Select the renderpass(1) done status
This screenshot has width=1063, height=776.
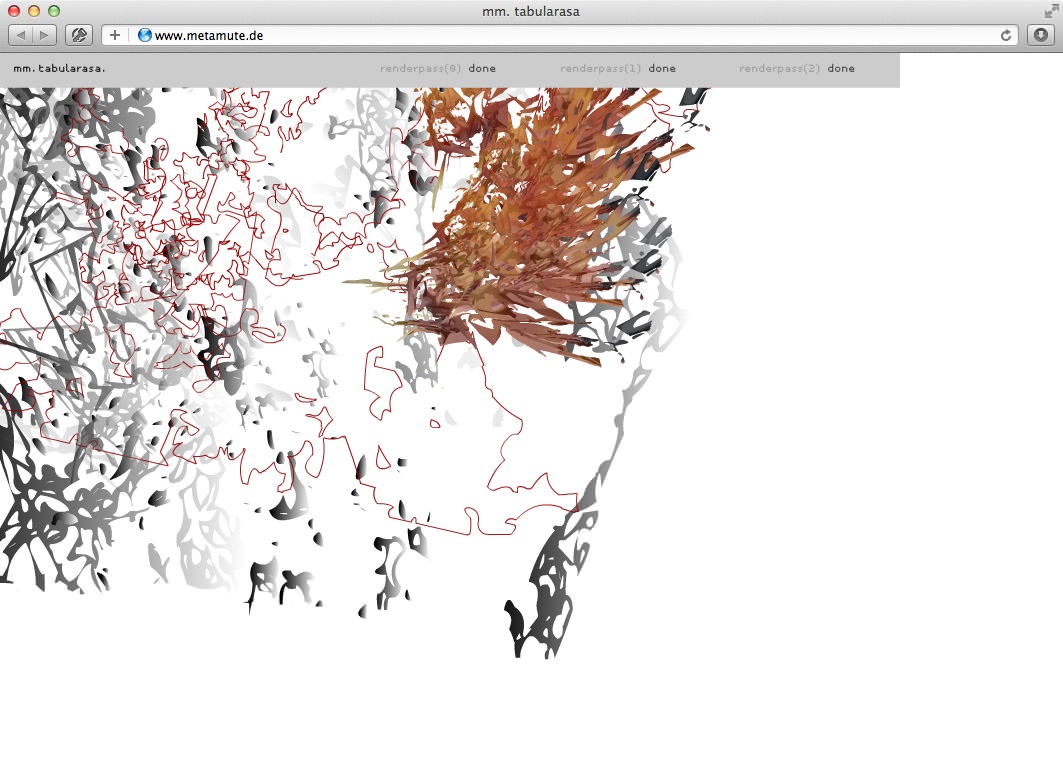[x=617, y=69]
